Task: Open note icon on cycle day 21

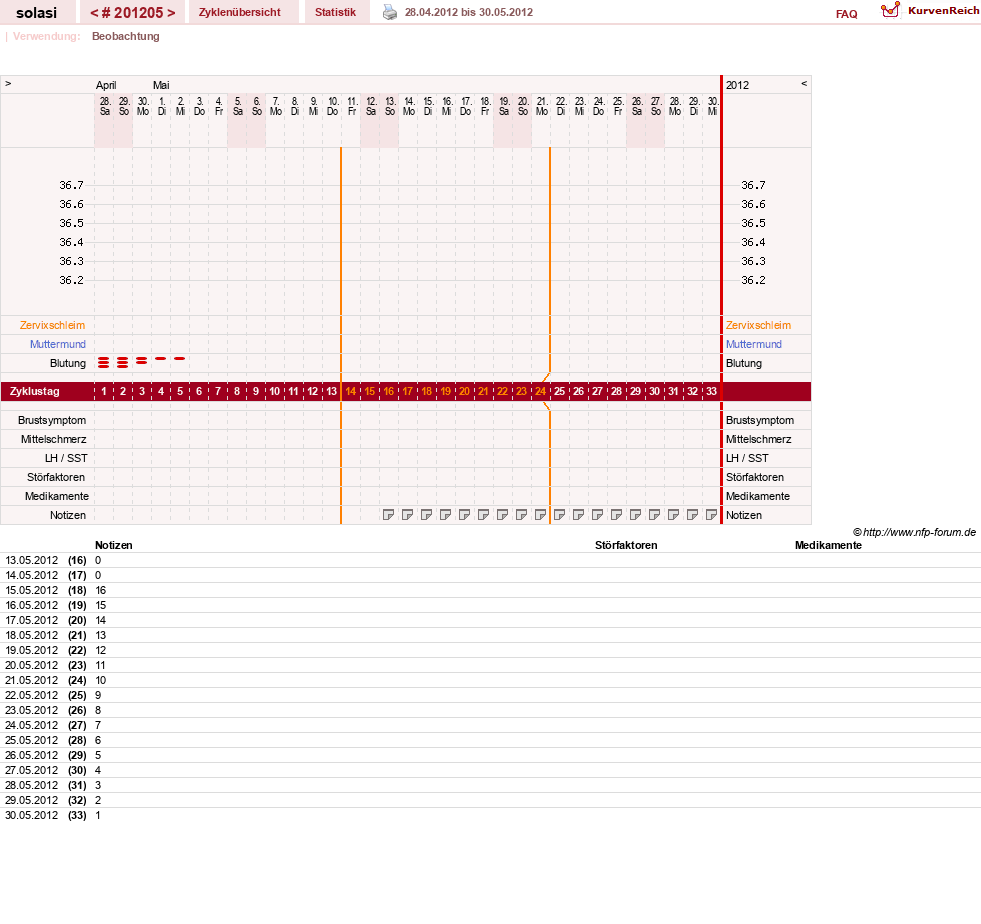Action: 484,515
